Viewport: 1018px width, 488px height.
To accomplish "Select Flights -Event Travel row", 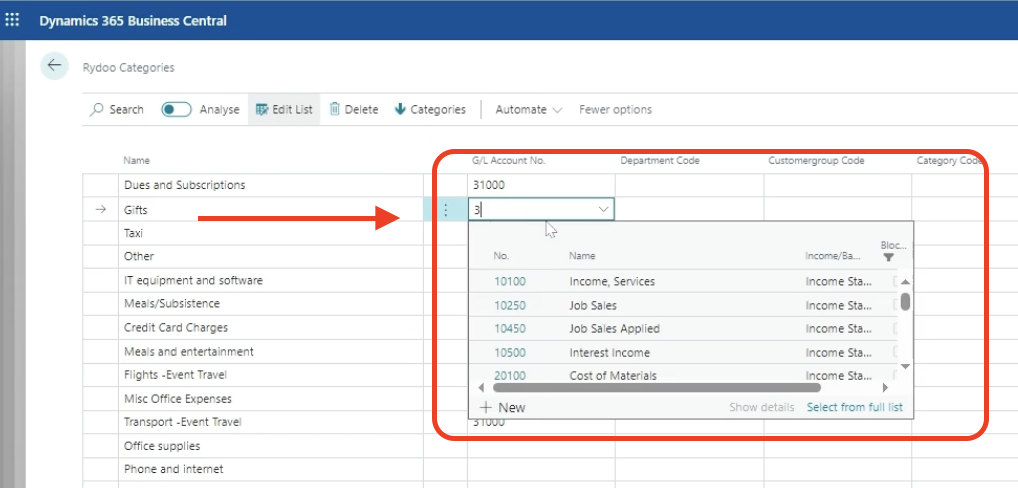I will 175,374.
